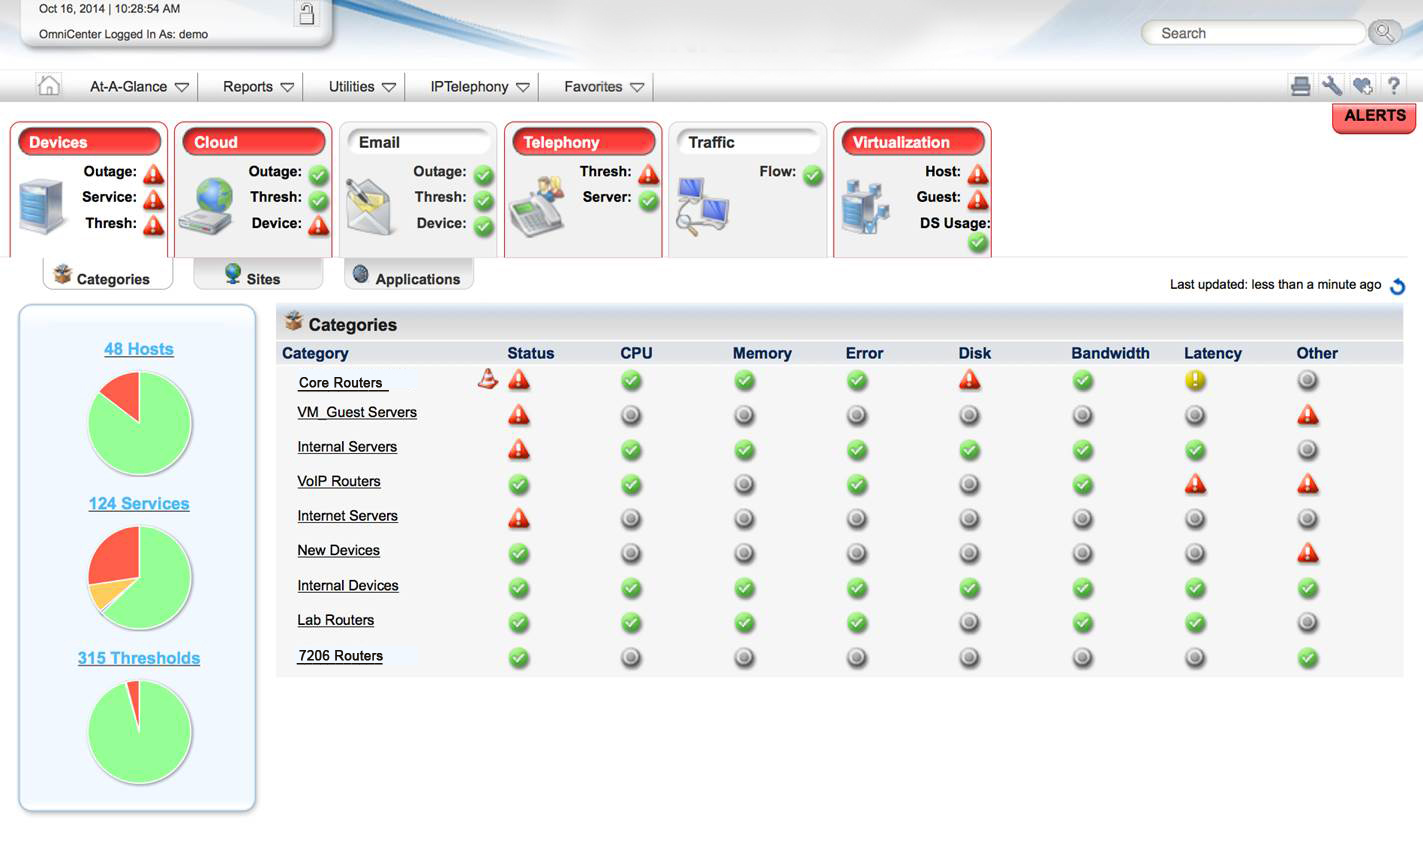
Task: Click Cloud Device alert triangle
Action: point(318,225)
